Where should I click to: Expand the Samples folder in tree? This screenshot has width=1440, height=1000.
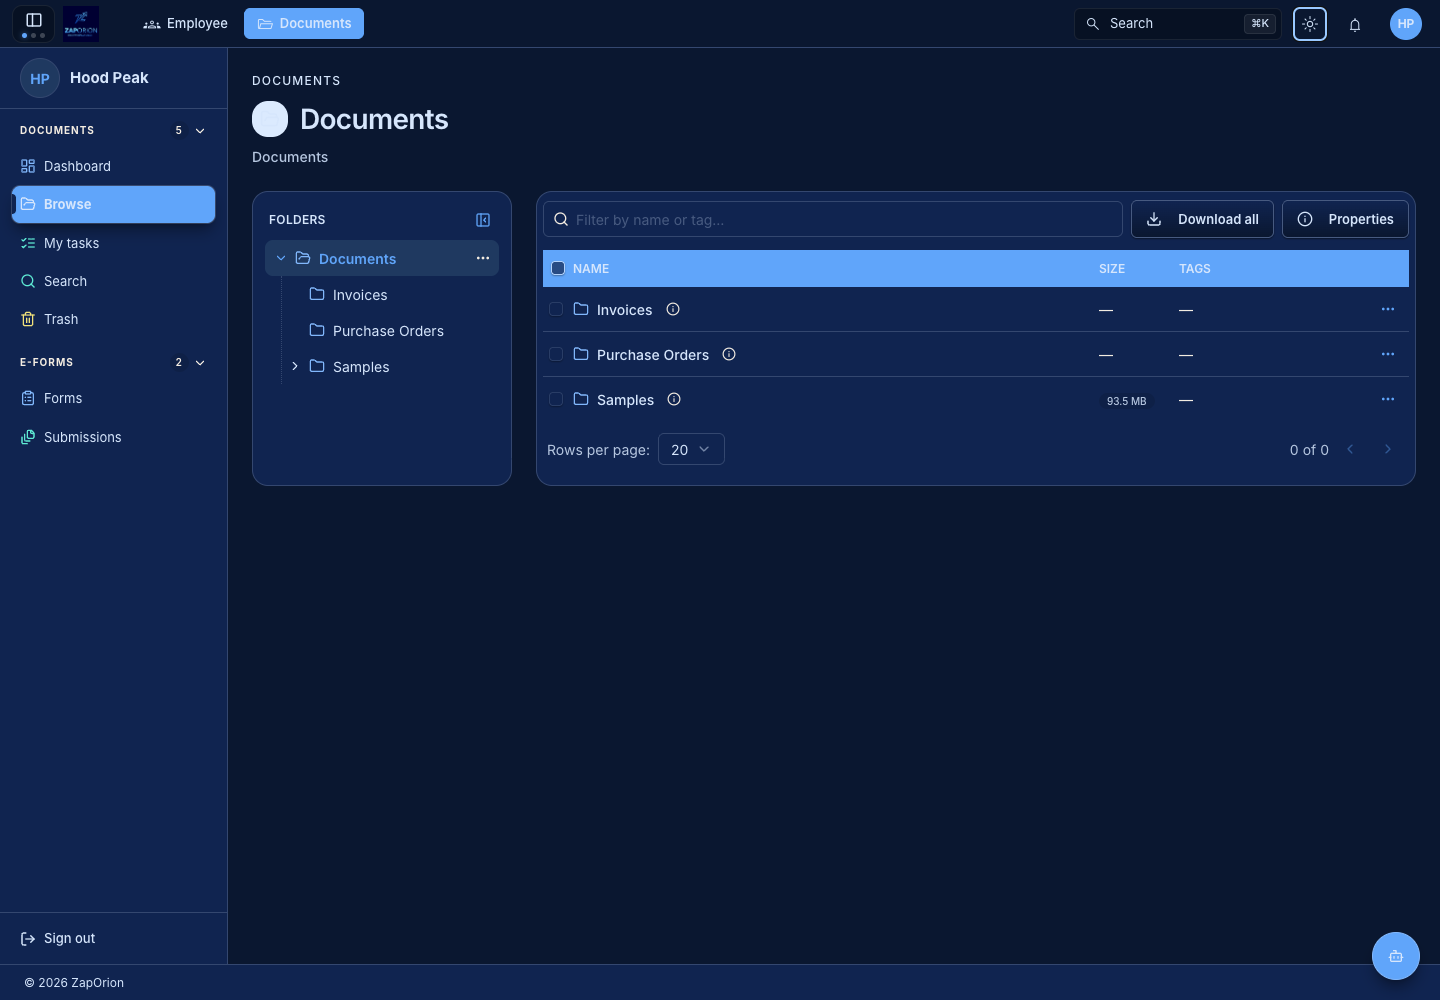point(295,366)
